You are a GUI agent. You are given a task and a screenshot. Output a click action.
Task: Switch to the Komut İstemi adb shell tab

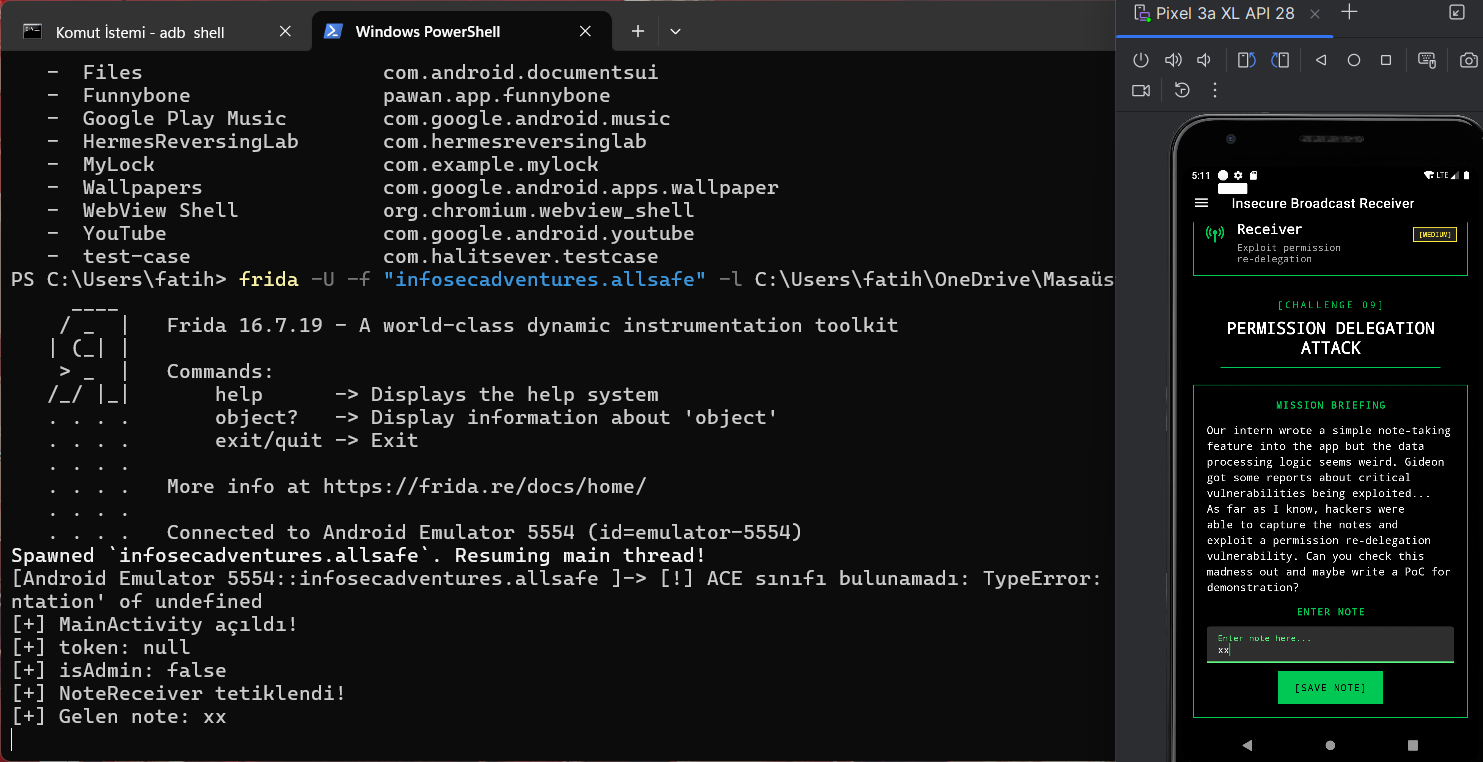tap(140, 32)
